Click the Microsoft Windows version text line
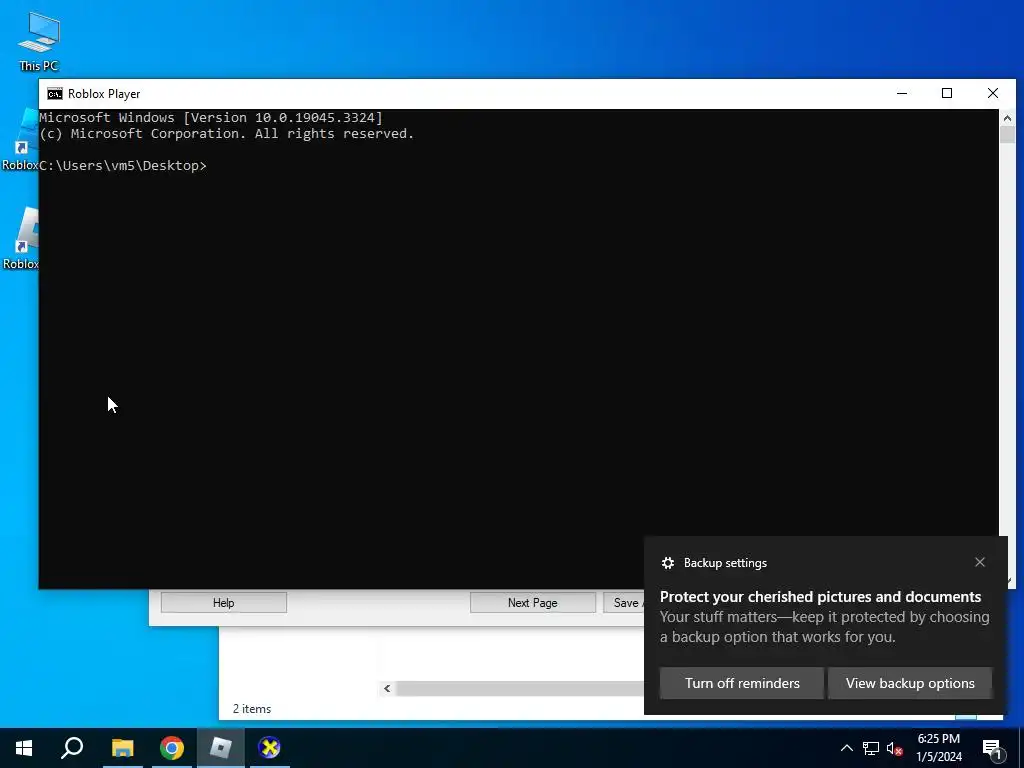The width and height of the screenshot is (1024, 768). (211, 118)
